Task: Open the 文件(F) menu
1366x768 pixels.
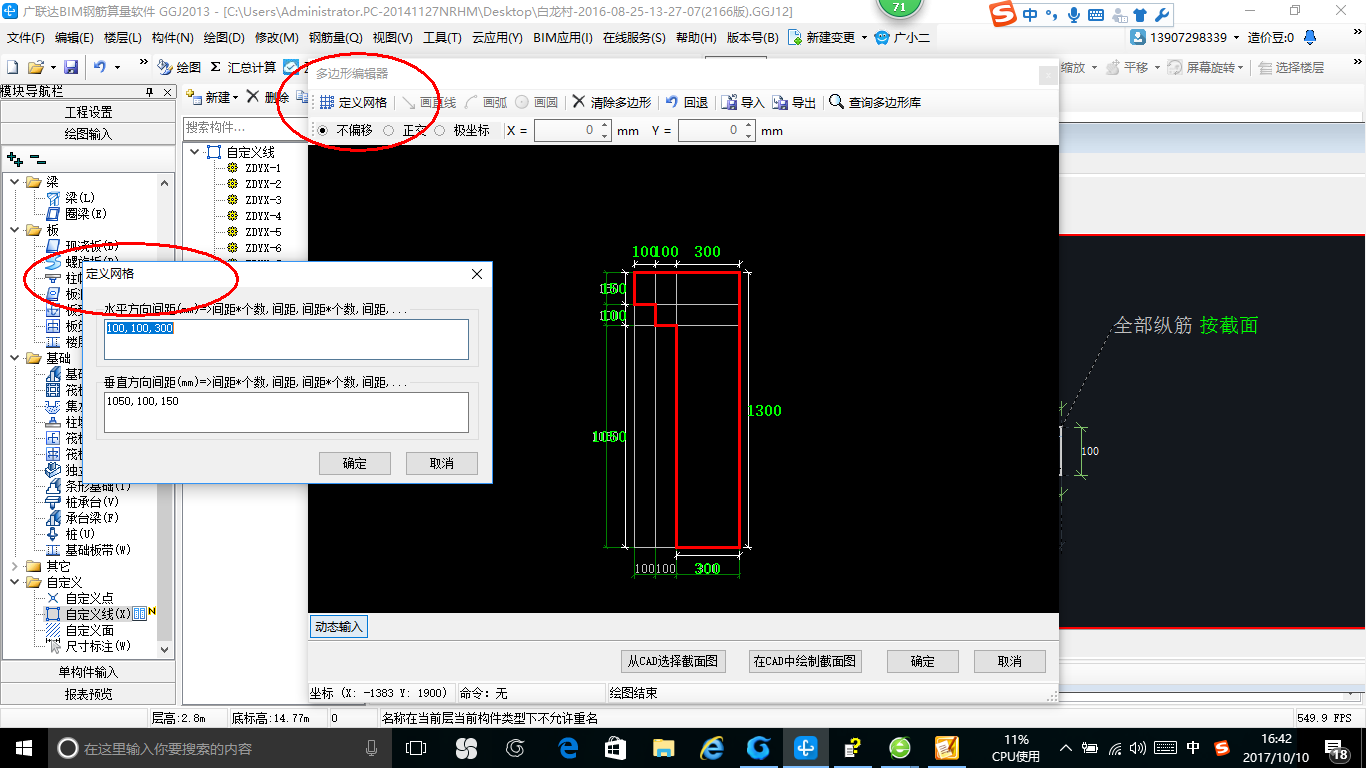Action: [x=26, y=37]
